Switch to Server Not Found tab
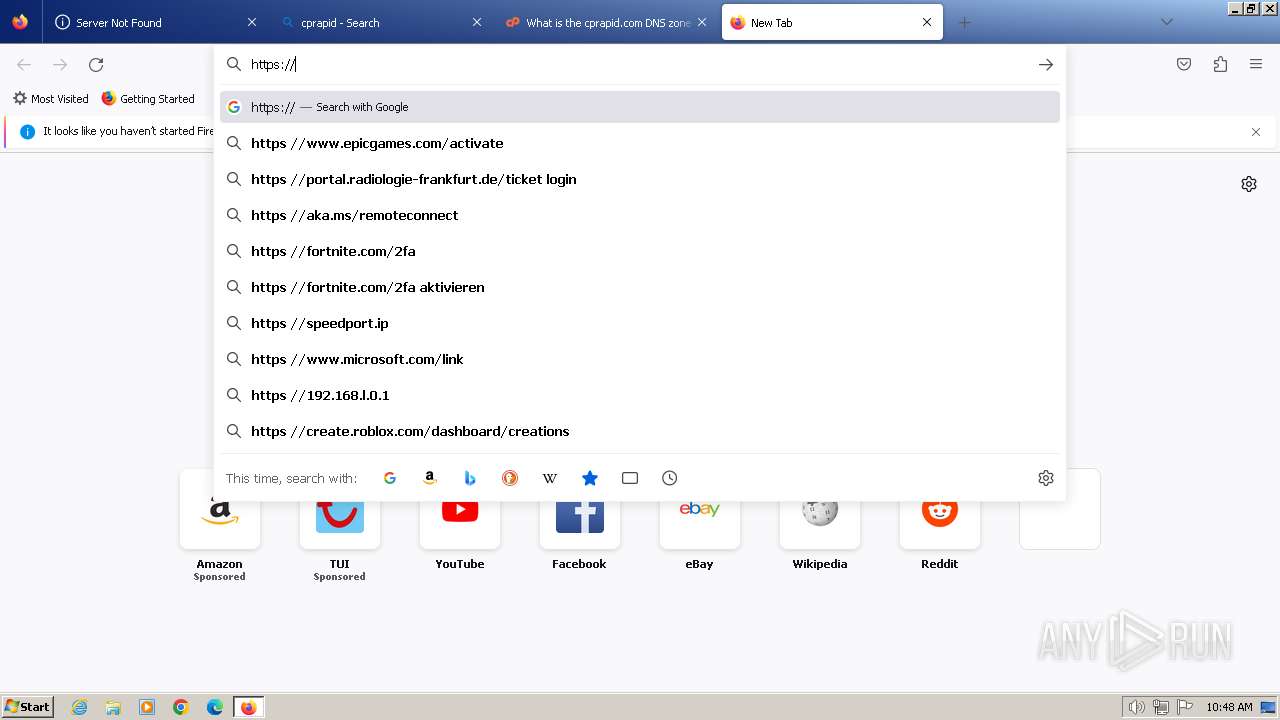Viewport: 1280px width, 720px height. click(155, 22)
